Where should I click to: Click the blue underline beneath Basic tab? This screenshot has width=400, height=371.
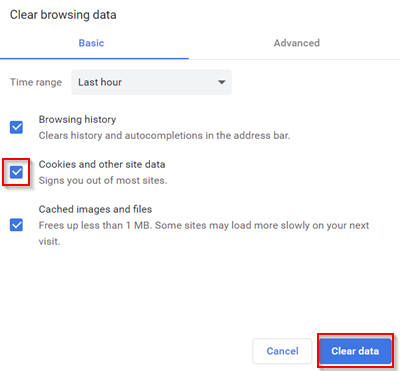coord(94,59)
